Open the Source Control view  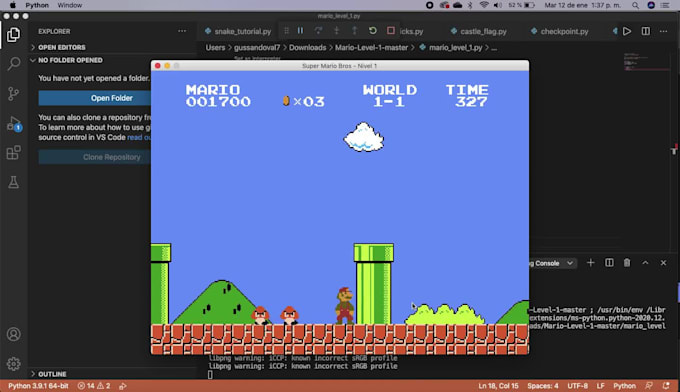click(x=13, y=93)
